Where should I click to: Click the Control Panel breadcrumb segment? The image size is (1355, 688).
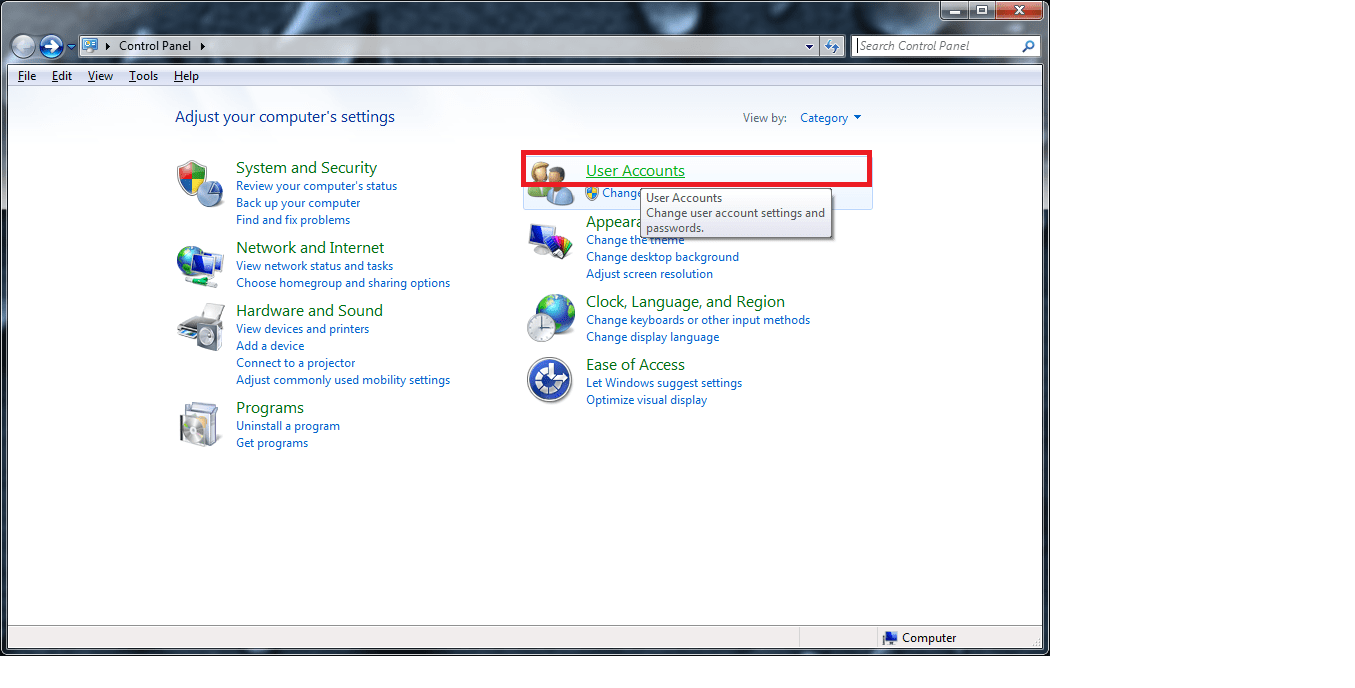point(155,46)
